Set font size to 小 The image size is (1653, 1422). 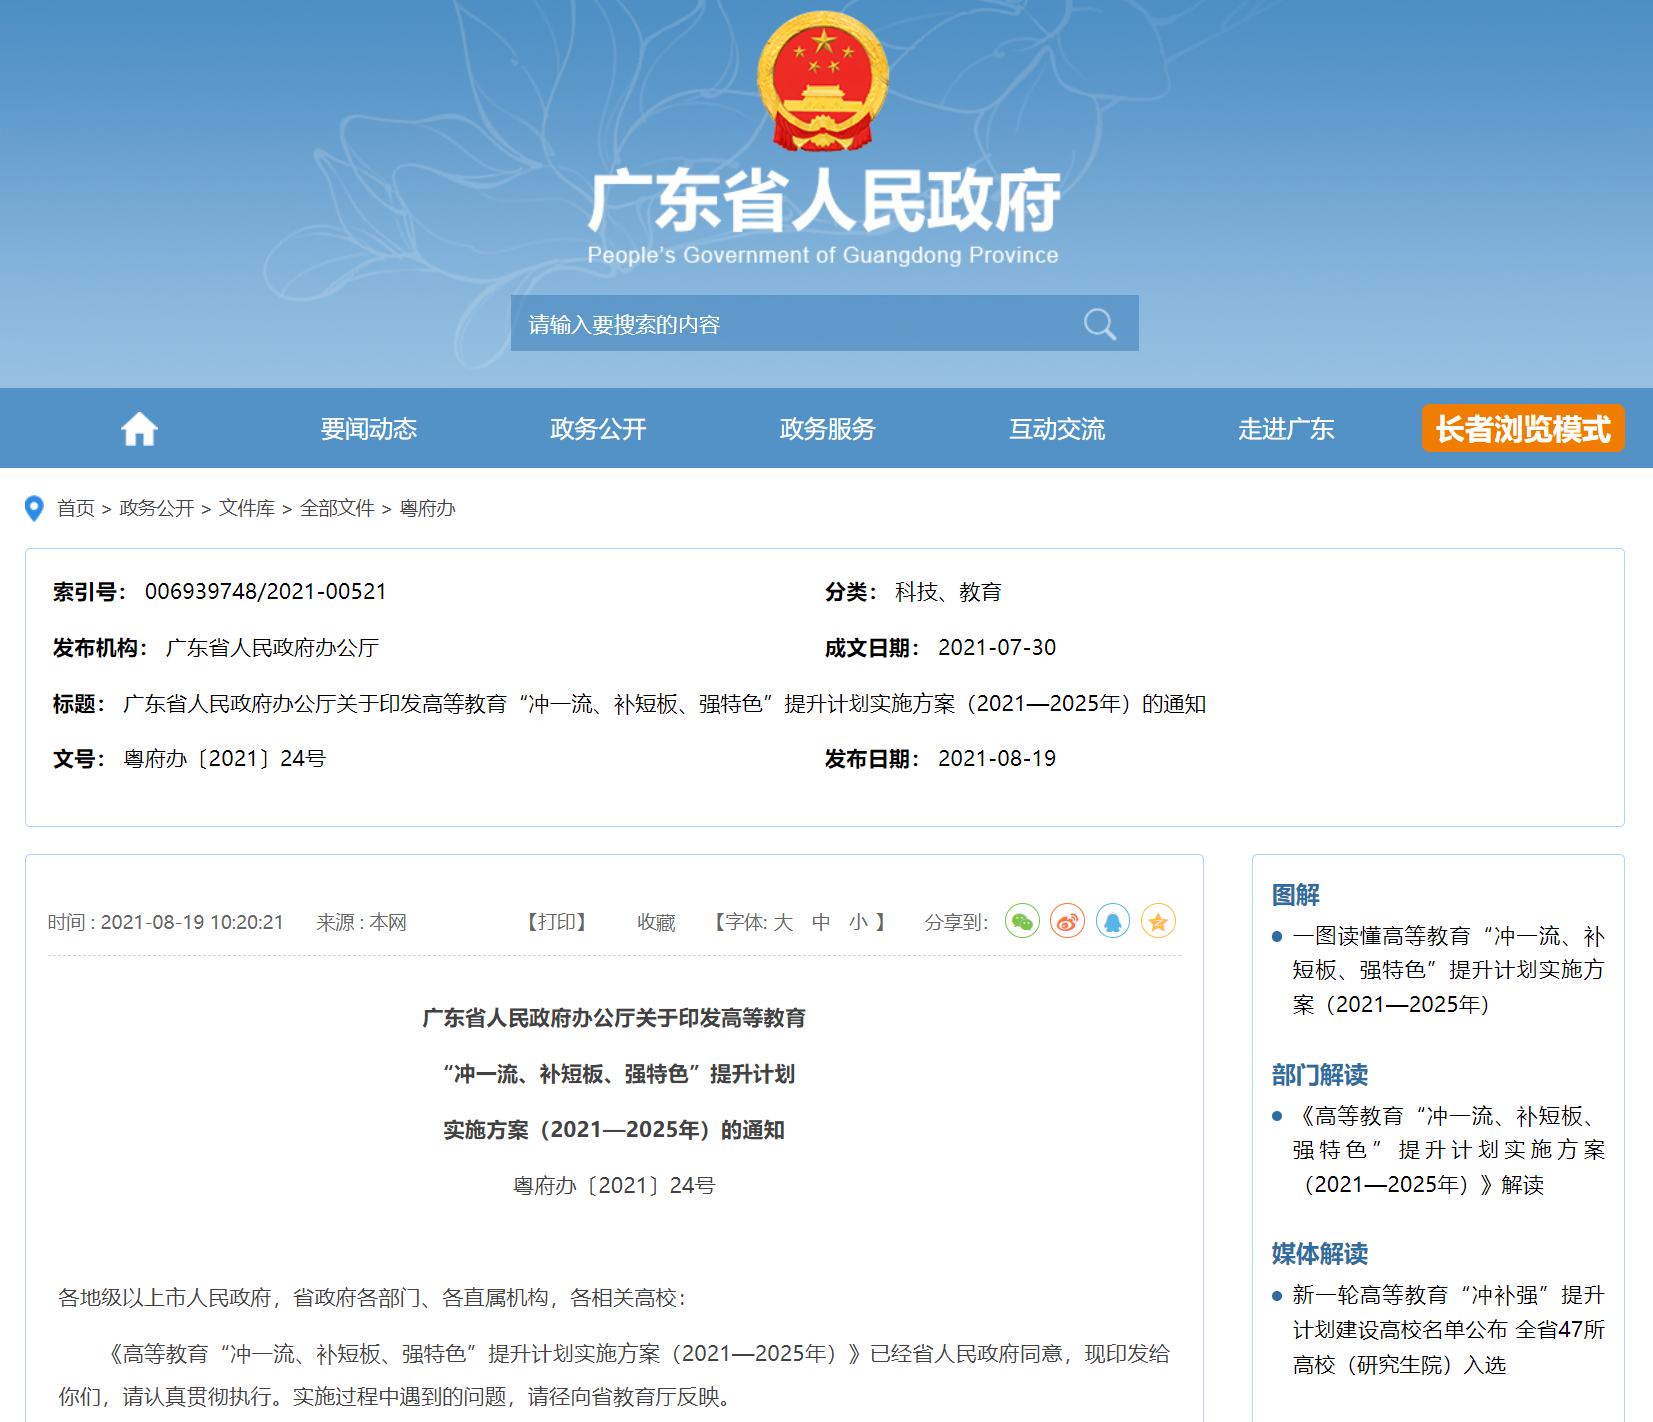point(858,922)
